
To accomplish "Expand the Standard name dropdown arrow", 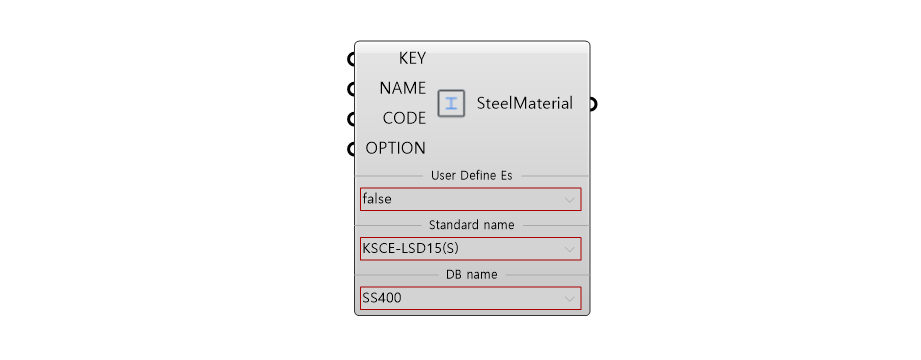I will (569, 249).
